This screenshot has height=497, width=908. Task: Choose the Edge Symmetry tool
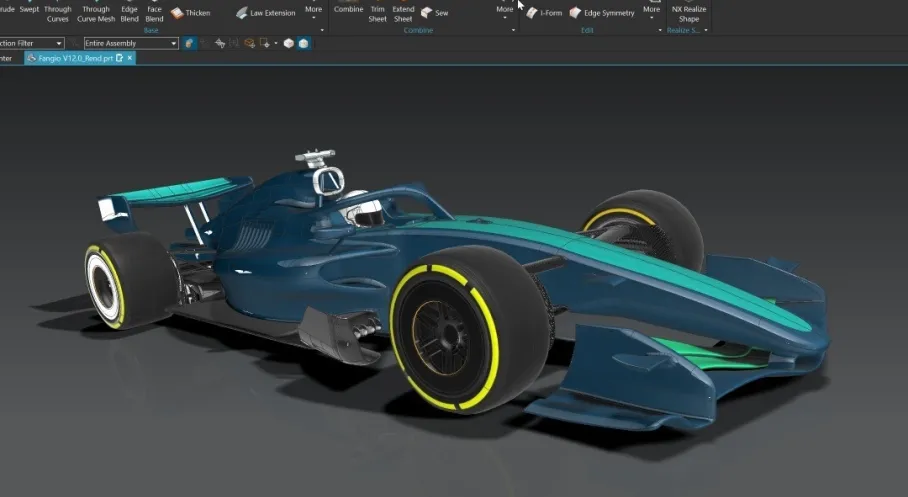pyautogui.click(x=602, y=13)
